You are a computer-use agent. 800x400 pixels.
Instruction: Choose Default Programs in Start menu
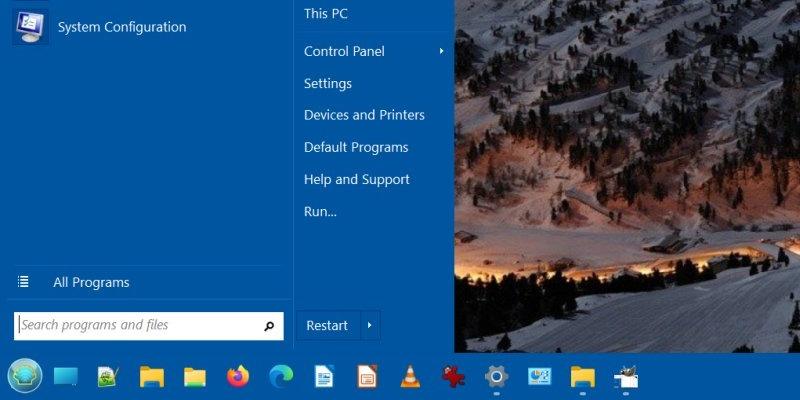tap(356, 147)
